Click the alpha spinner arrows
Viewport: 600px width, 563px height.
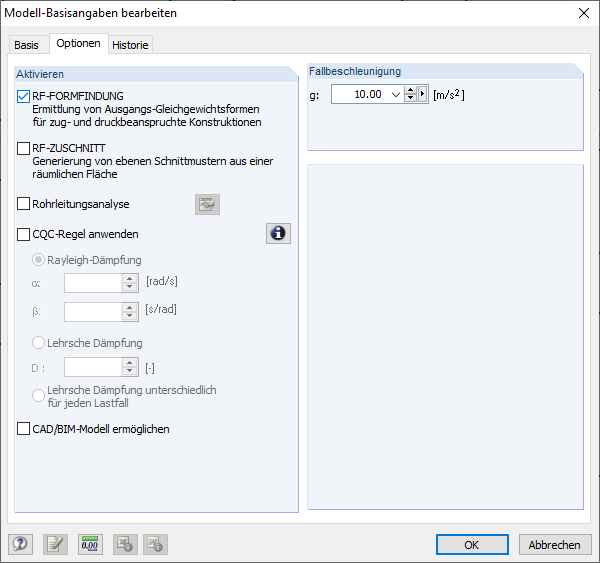130,283
